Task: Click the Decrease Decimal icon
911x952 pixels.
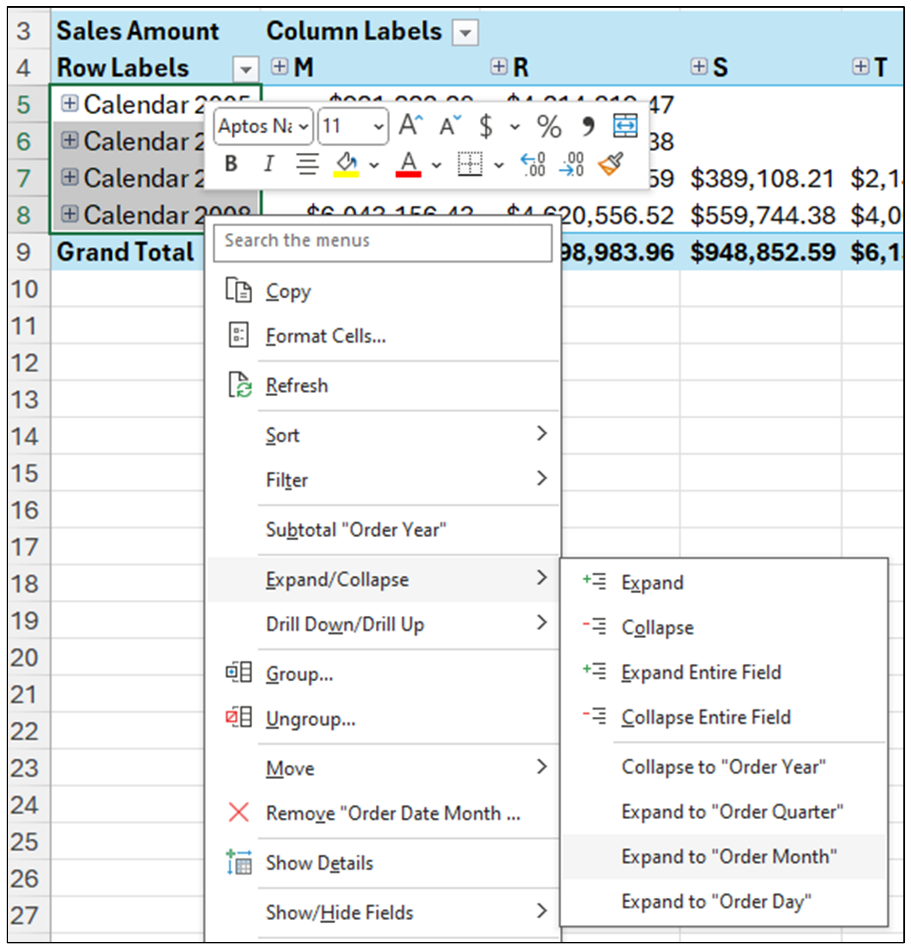Action: click(x=570, y=165)
